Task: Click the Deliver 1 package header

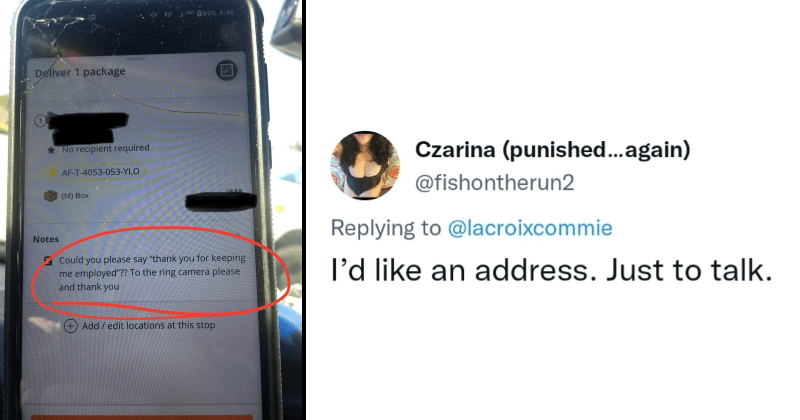Action: coord(80,72)
